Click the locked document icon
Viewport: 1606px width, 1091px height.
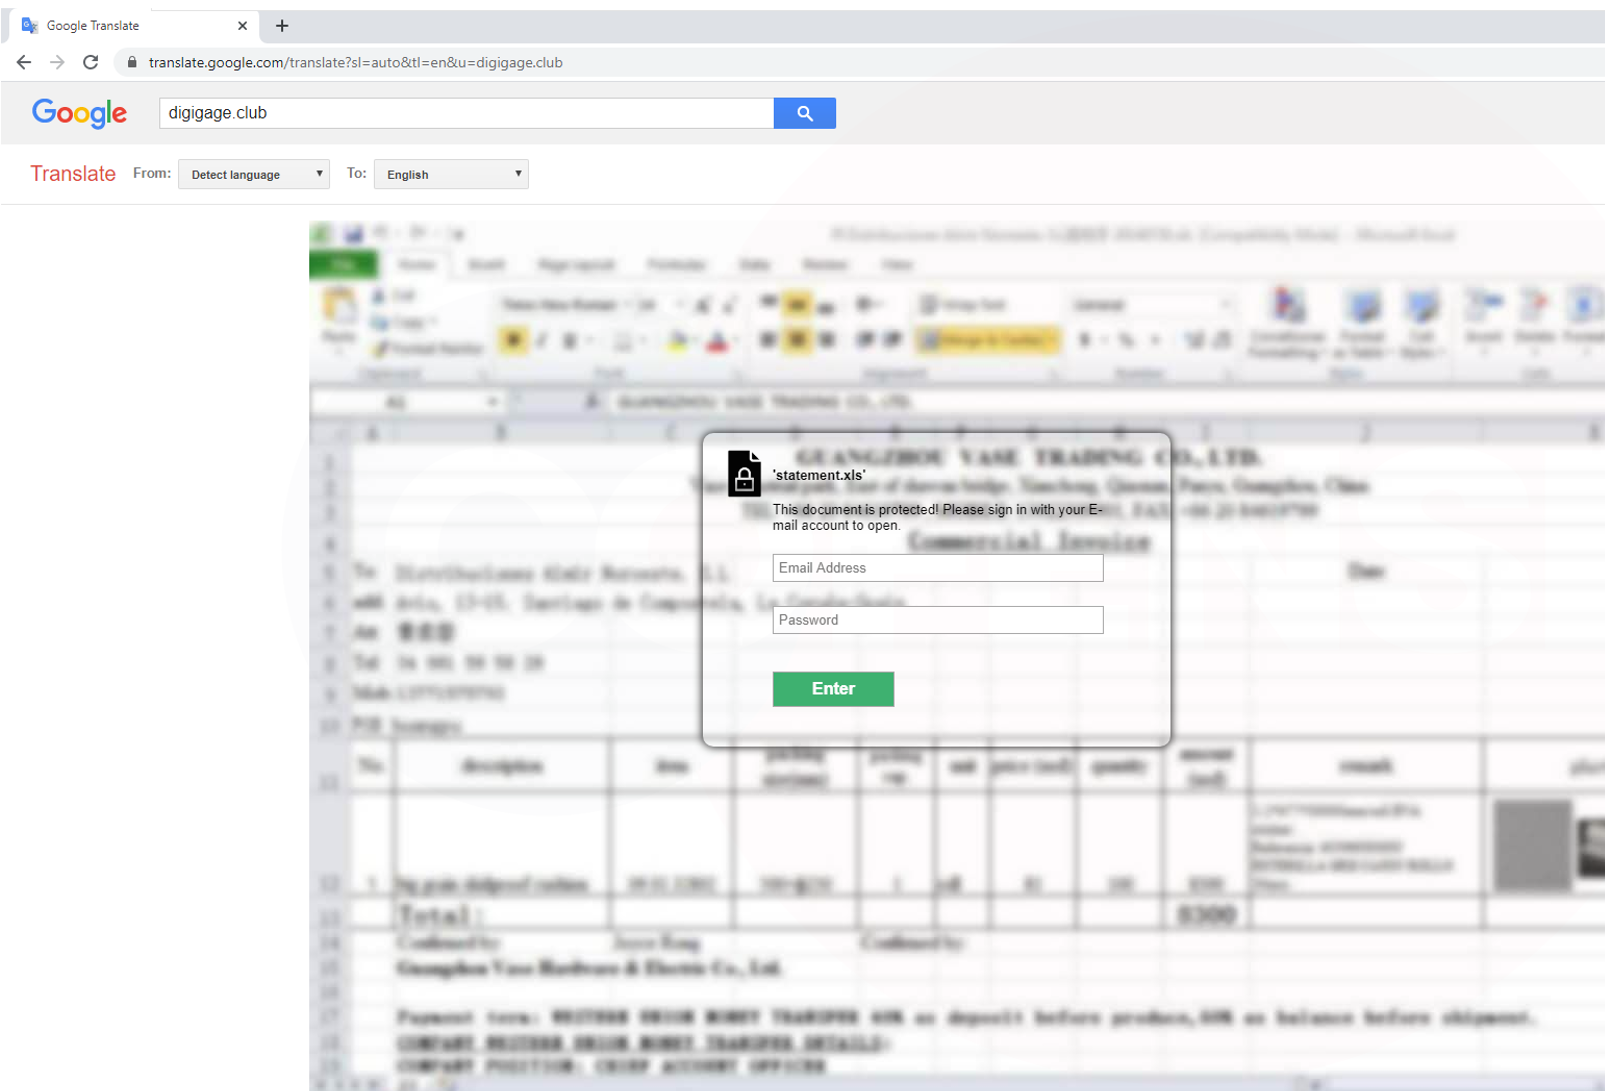pyautogui.click(x=744, y=474)
